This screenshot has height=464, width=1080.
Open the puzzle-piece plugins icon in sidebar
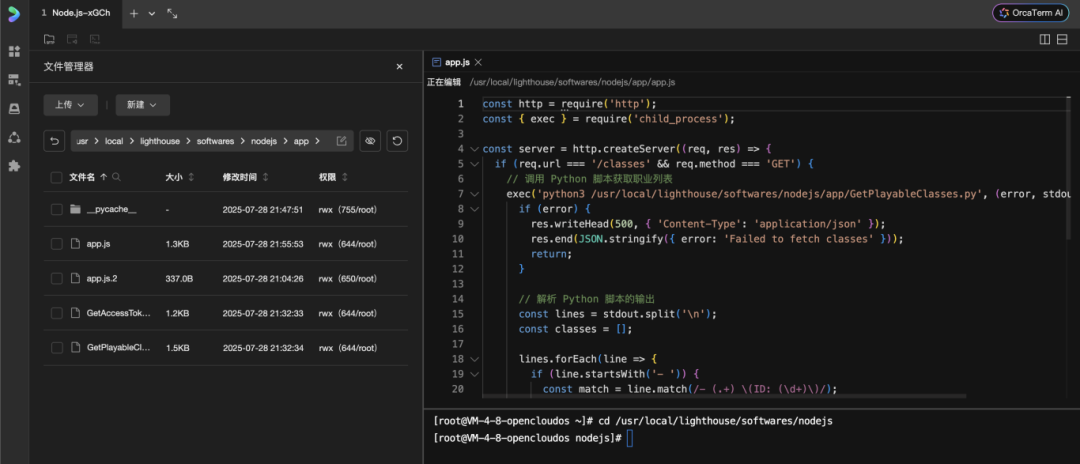click(x=14, y=166)
